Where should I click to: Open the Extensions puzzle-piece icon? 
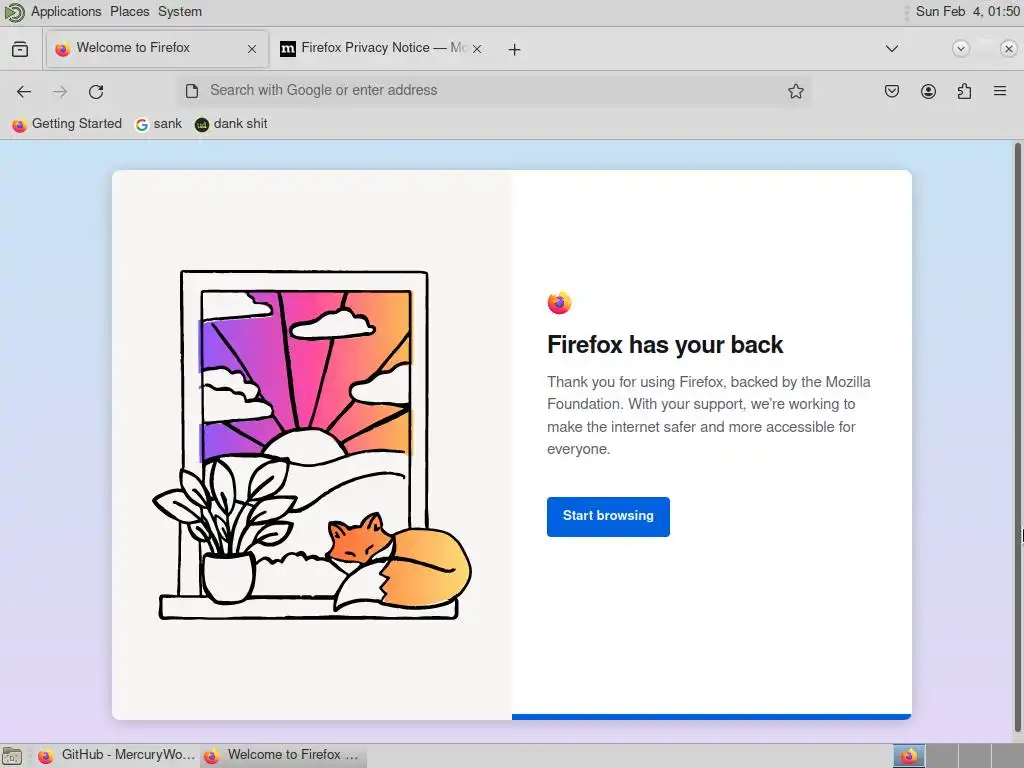964,91
